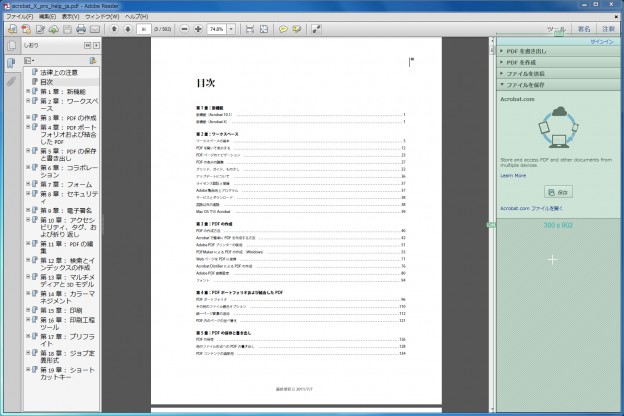Select 第 5 章 PDF の保存と書き出し bookmark
Image resolution: width=624 pixels, height=416 pixels.
coord(68,154)
